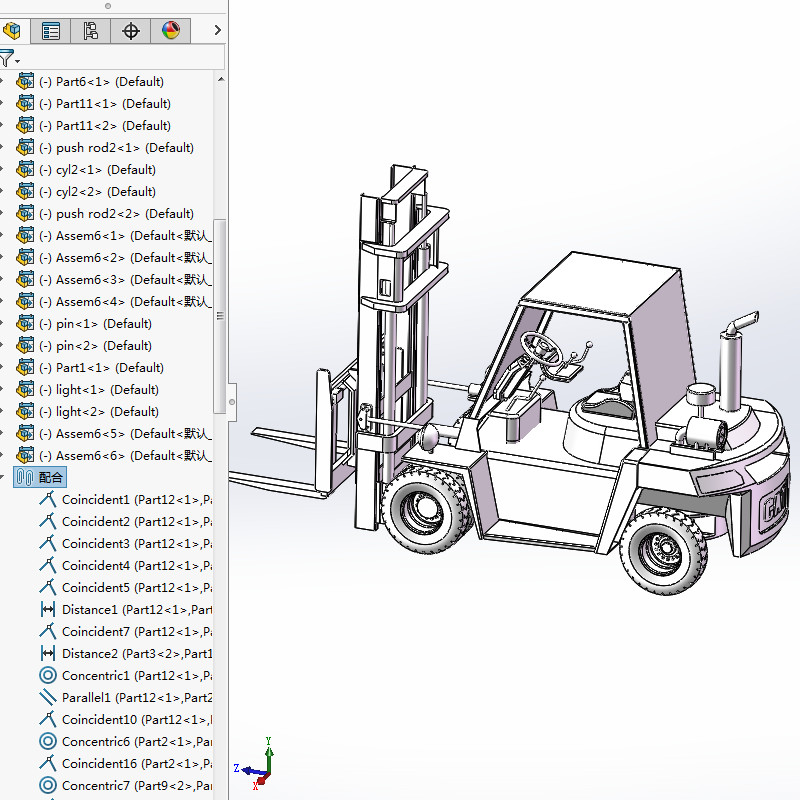
Task: Select Part11<2> component icon in tree
Action: click(x=25, y=125)
